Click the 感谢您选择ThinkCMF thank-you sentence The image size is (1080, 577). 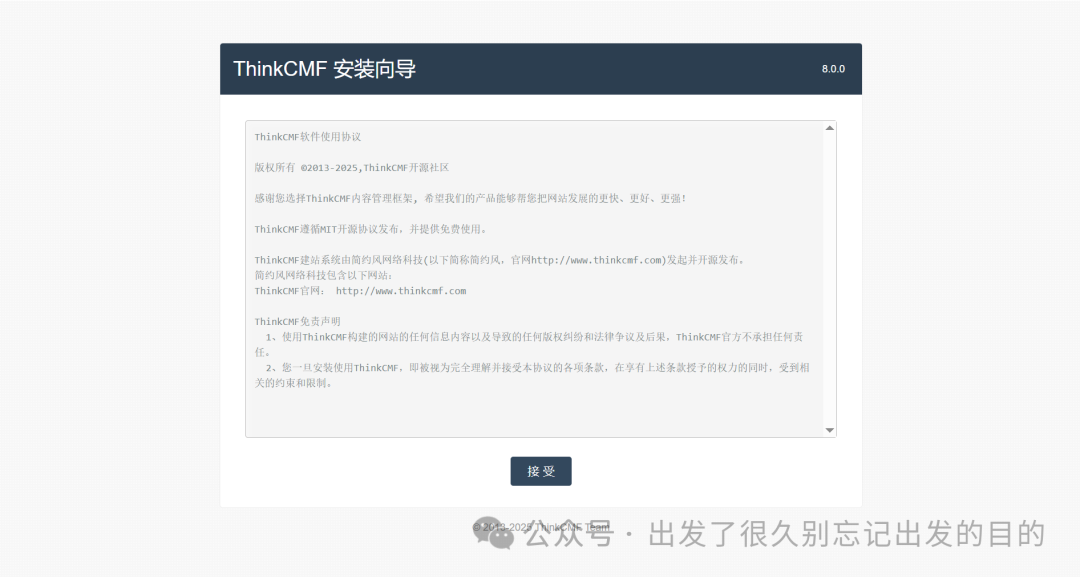coord(470,198)
